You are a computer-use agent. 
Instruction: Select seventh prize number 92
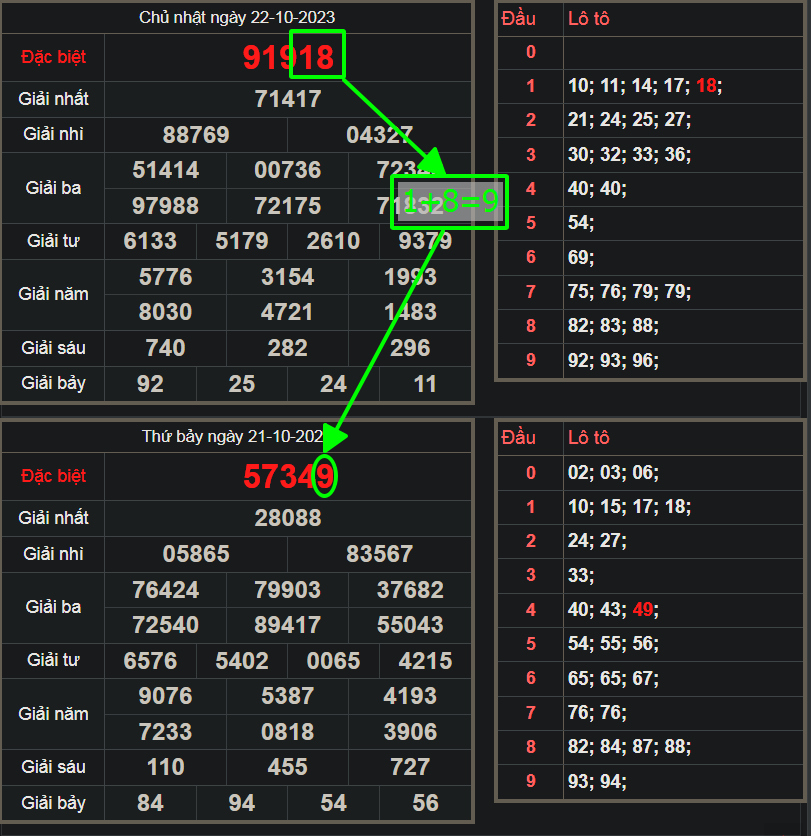150,384
